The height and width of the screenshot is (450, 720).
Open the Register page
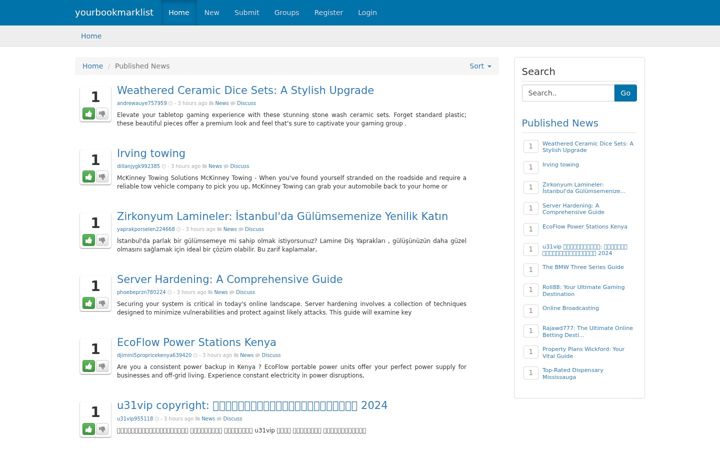pos(328,12)
